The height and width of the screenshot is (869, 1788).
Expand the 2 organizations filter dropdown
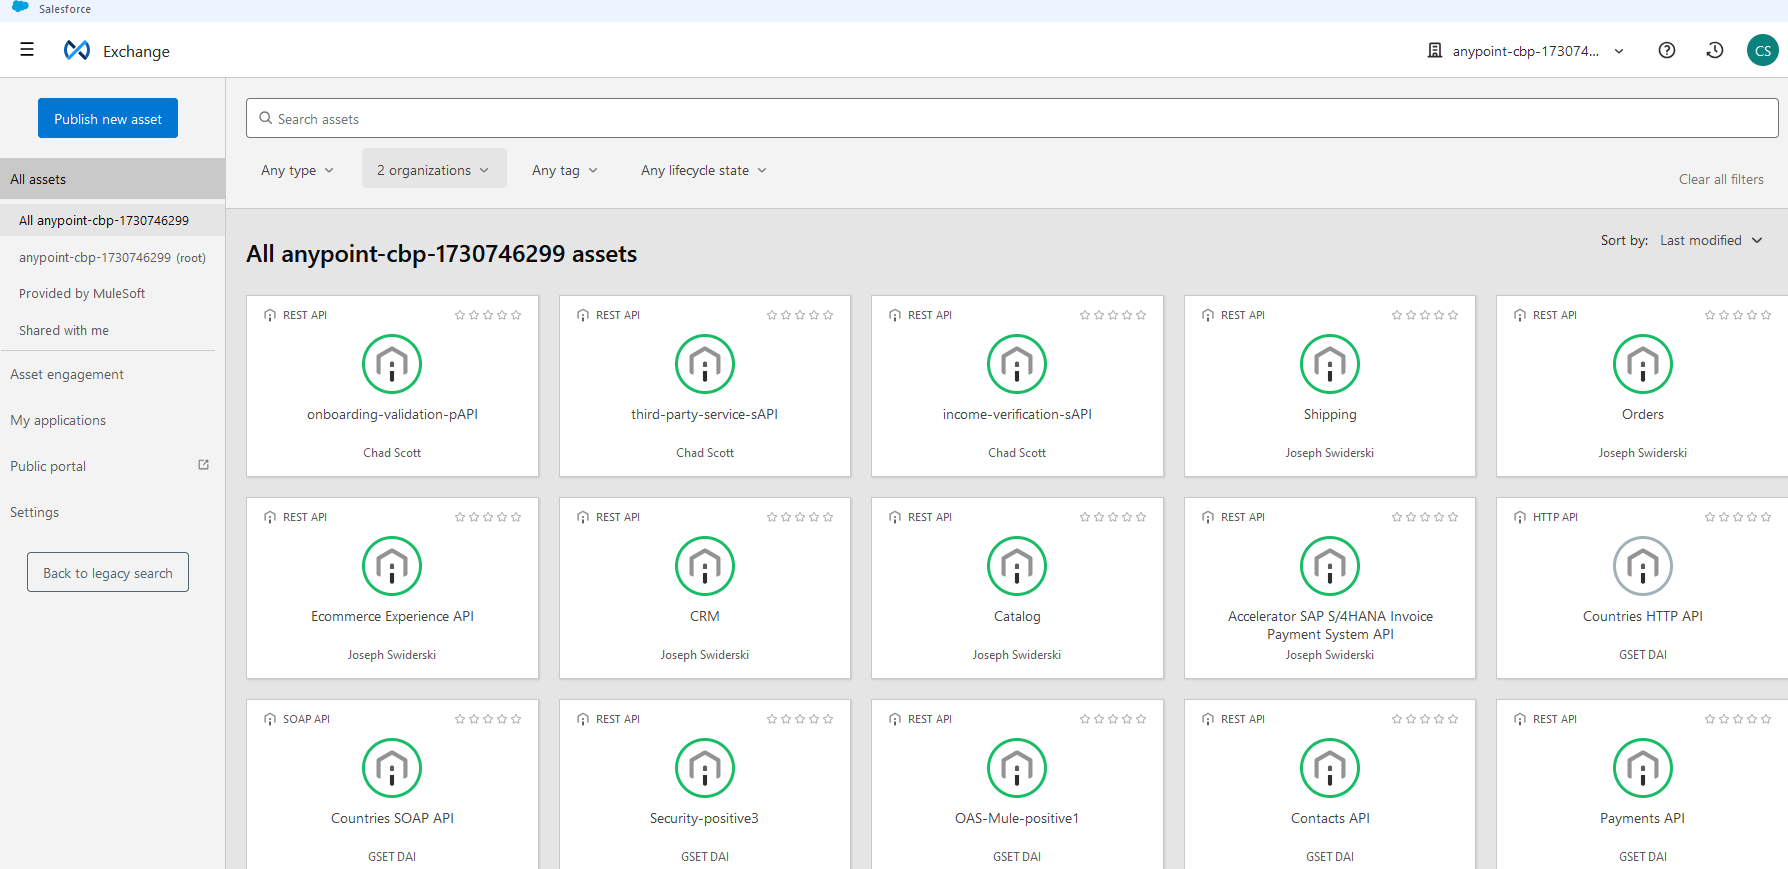(x=433, y=171)
